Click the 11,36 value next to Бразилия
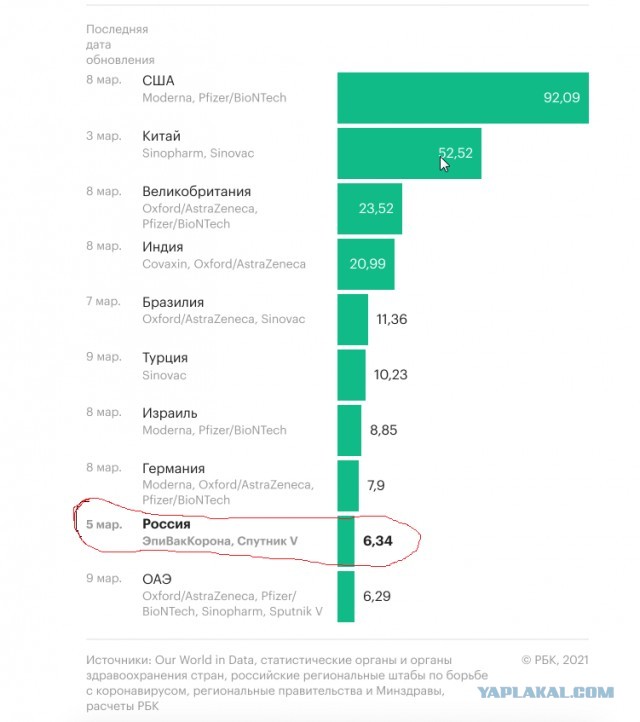 392,319
